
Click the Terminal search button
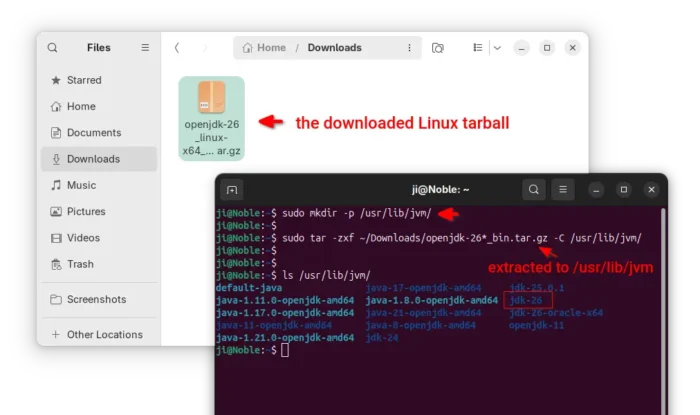coord(535,189)
